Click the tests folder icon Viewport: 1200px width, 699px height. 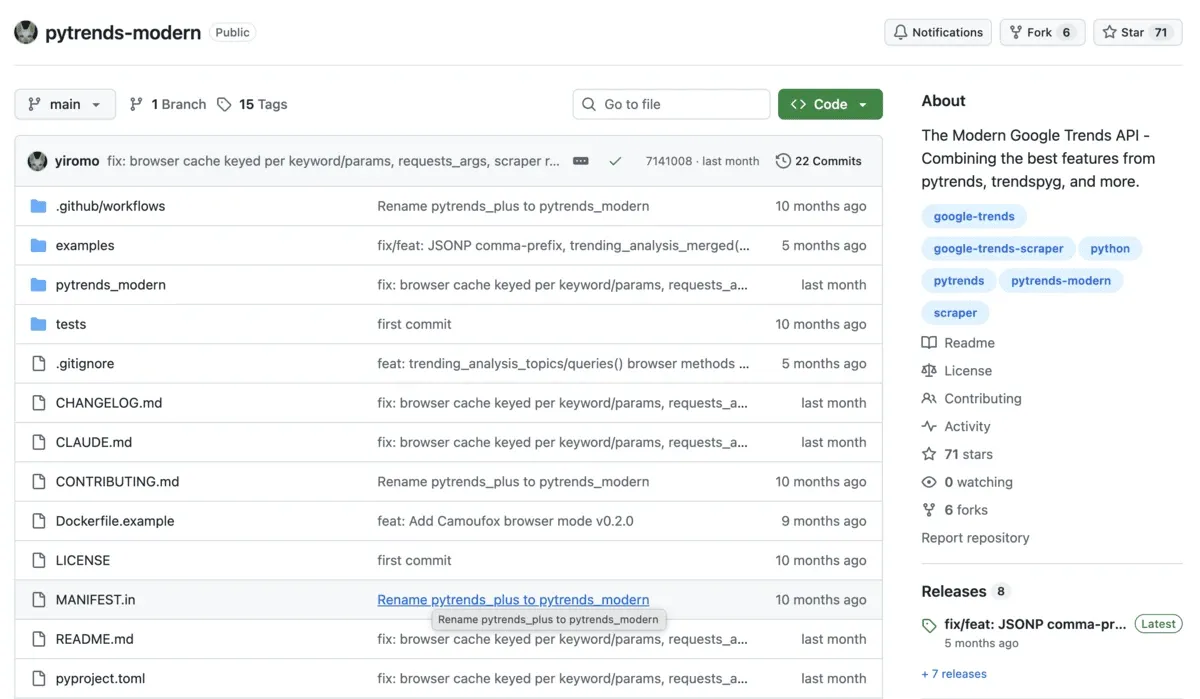pos(38,324)
